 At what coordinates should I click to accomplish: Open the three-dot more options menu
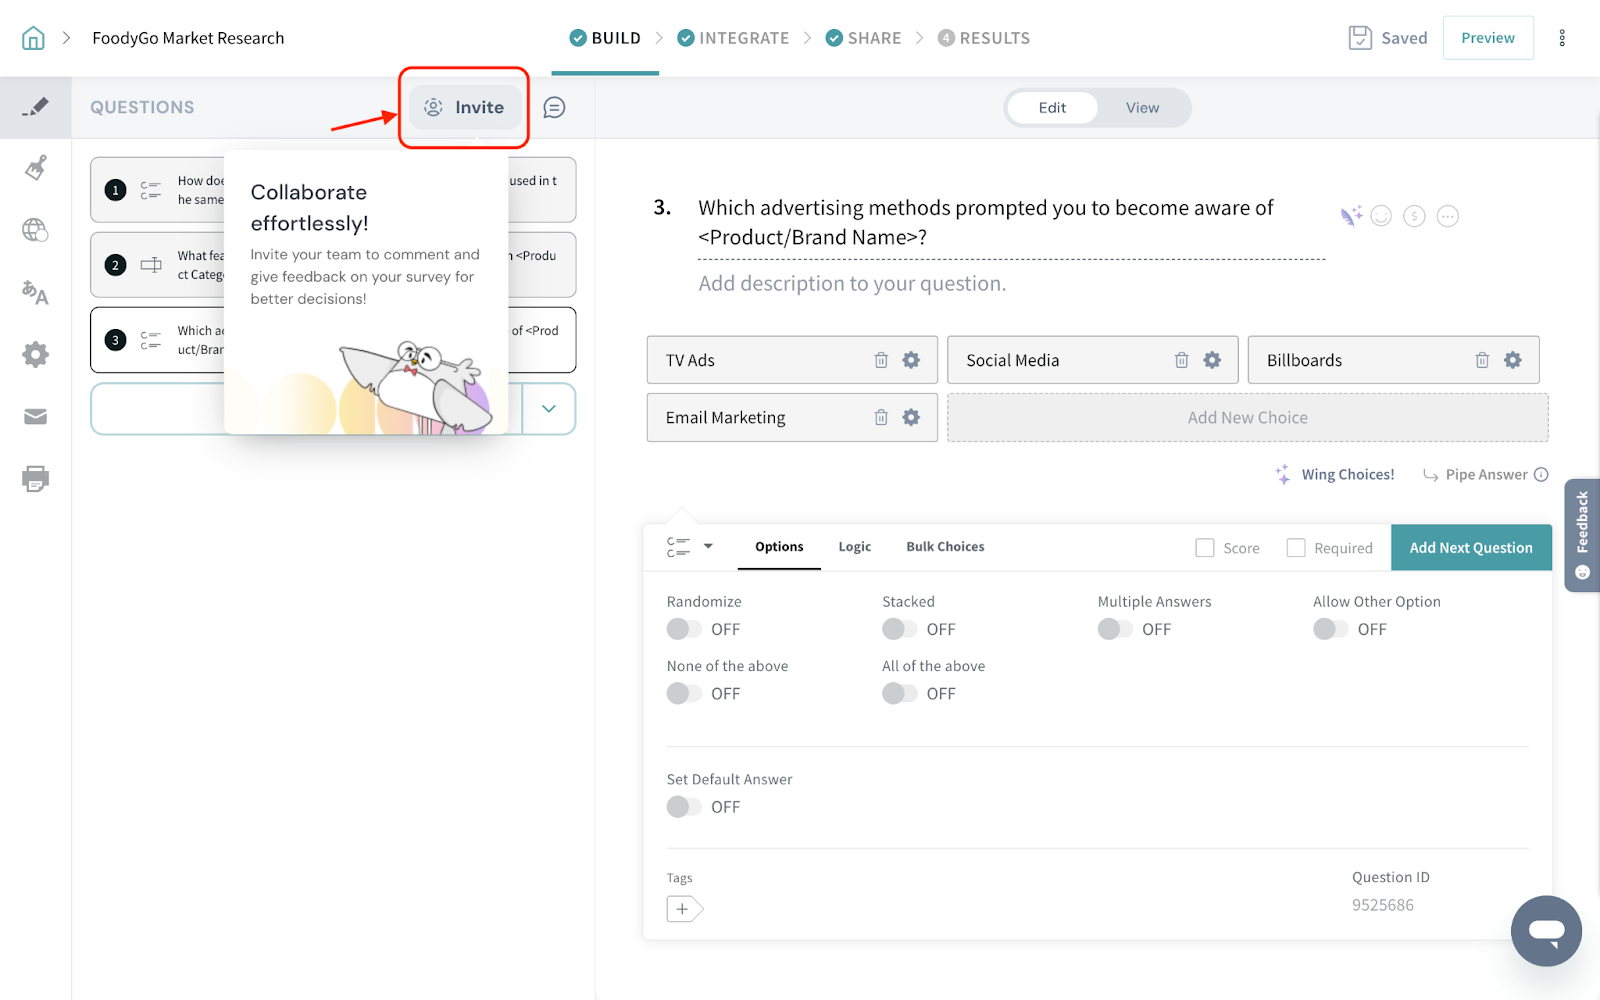click(x=1562, y=38)
